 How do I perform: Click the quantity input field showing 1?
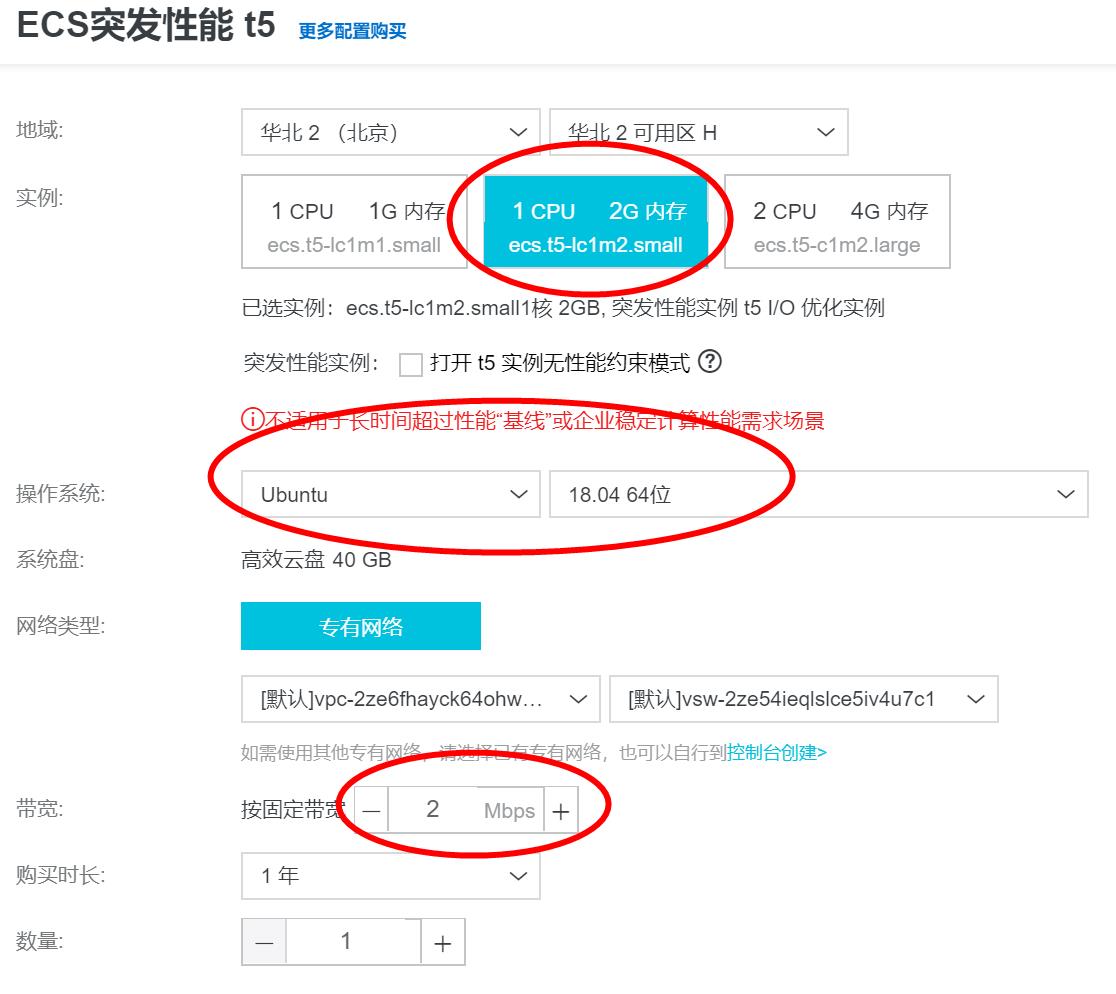click(354, 941)
